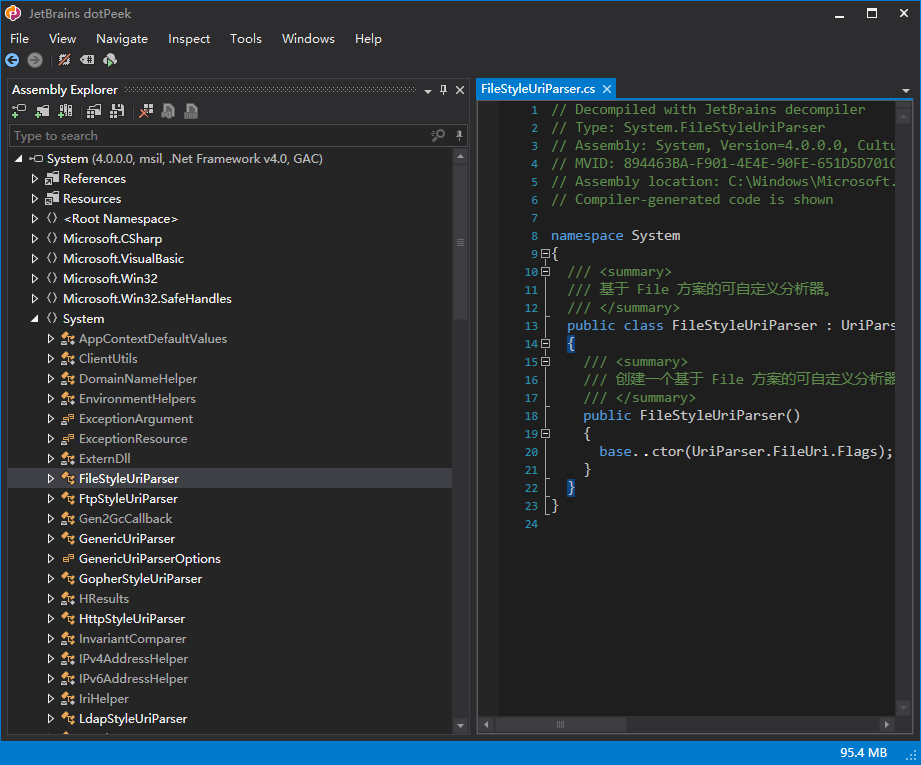Click the braces icon next to Root Namespace
The image size is (921, 765).
(x=52, y=218)
